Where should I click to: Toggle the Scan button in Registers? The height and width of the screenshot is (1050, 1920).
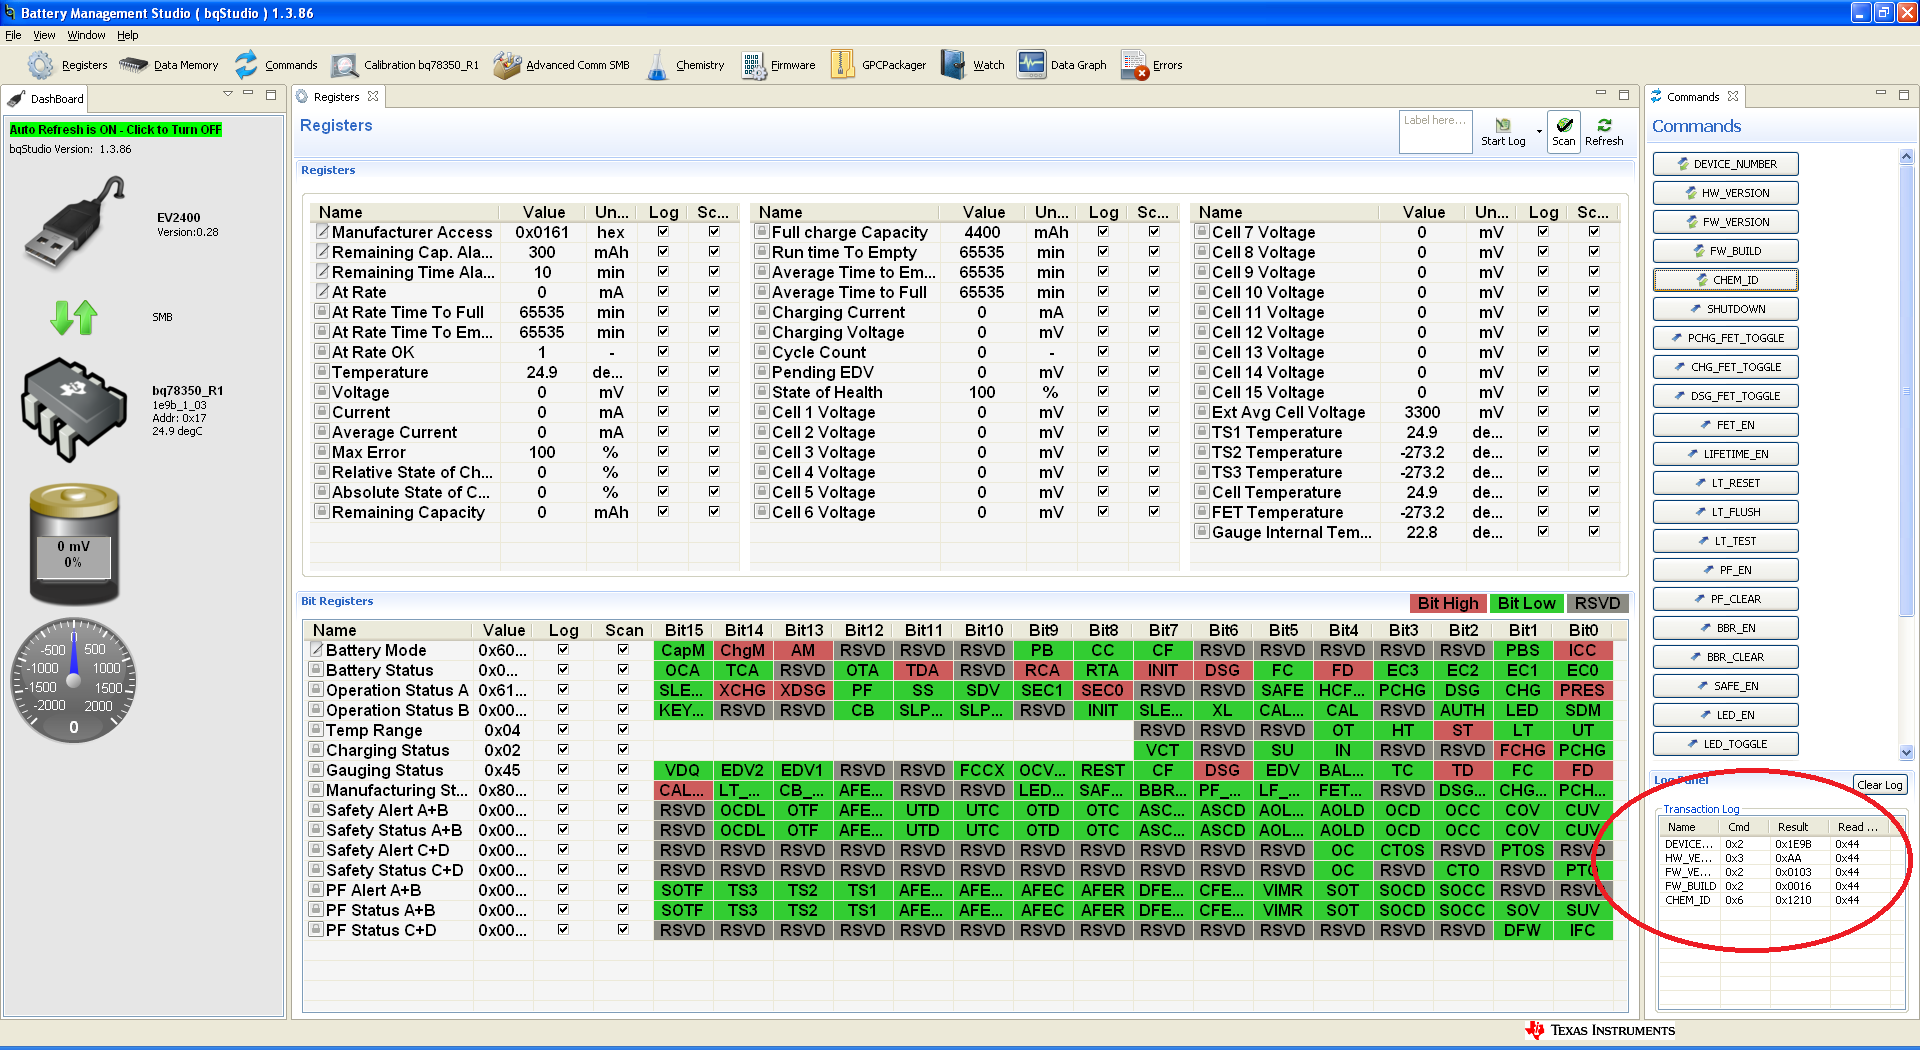1564,131
